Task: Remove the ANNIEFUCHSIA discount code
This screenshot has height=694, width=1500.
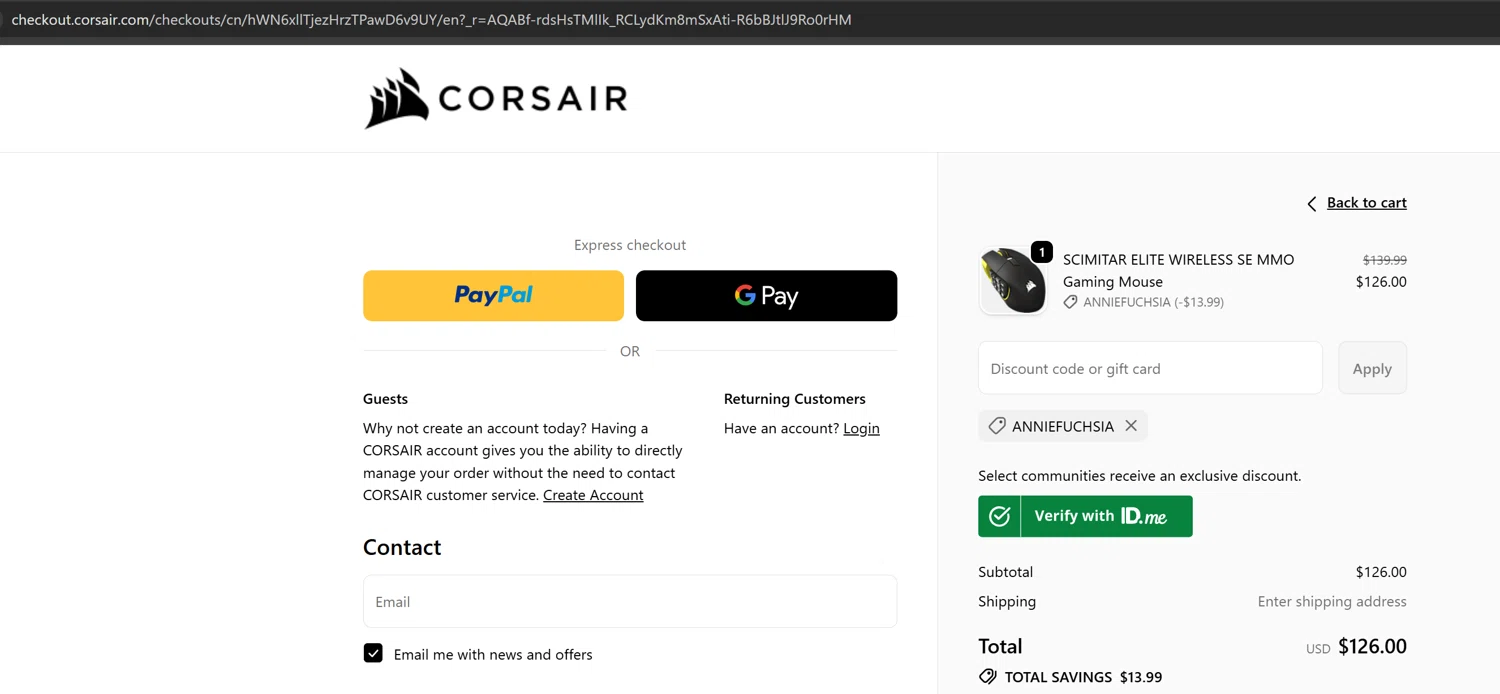Action: (1131, 426)
